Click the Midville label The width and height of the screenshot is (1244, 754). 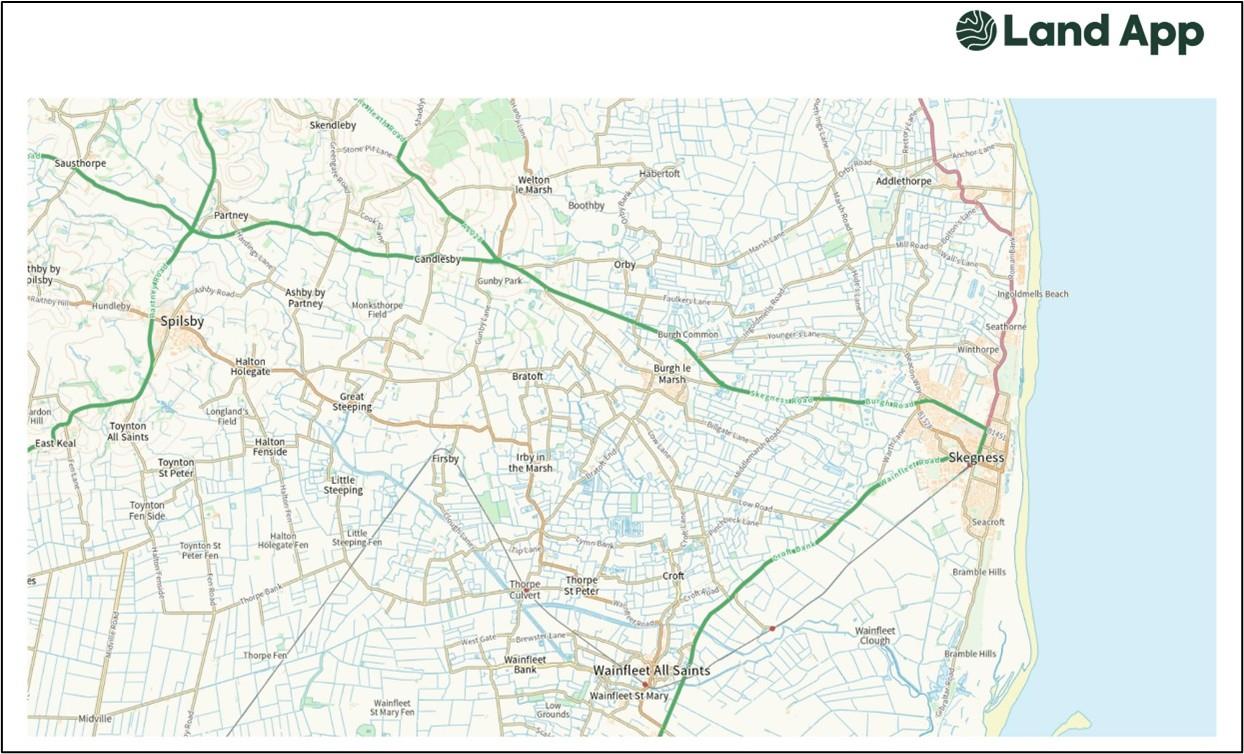95,719
